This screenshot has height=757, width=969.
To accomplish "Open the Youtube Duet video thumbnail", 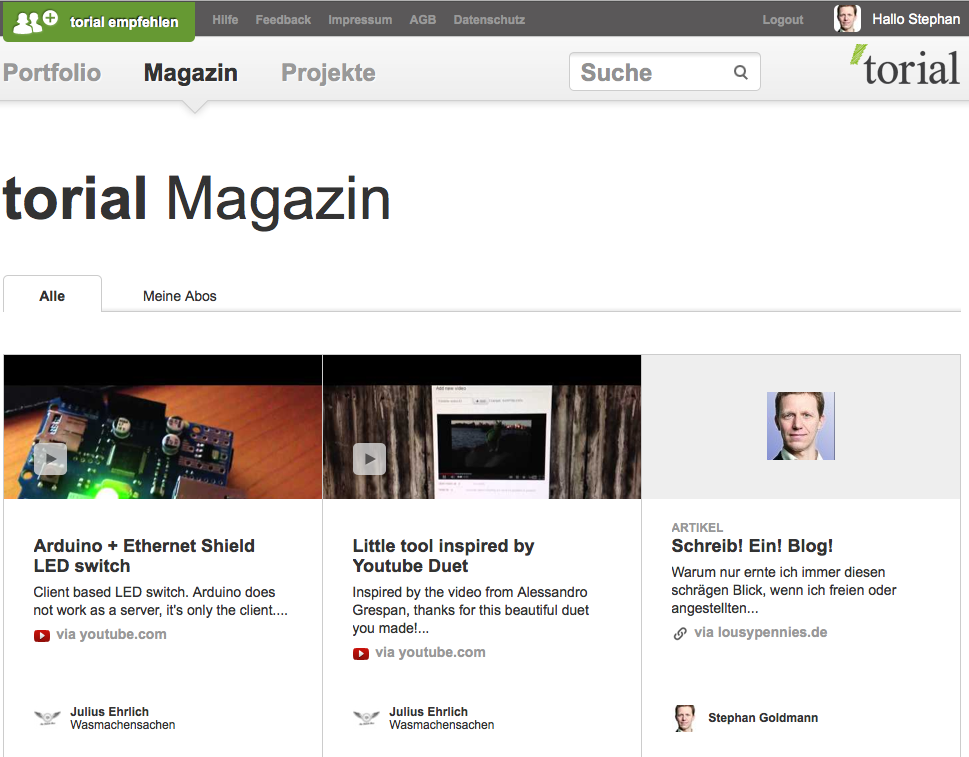I will tap(481, 427).
